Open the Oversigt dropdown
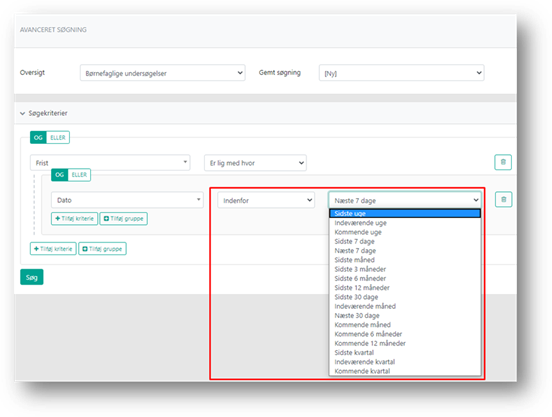This screenshot has height=417, width=552. click(x=162, y=73)
